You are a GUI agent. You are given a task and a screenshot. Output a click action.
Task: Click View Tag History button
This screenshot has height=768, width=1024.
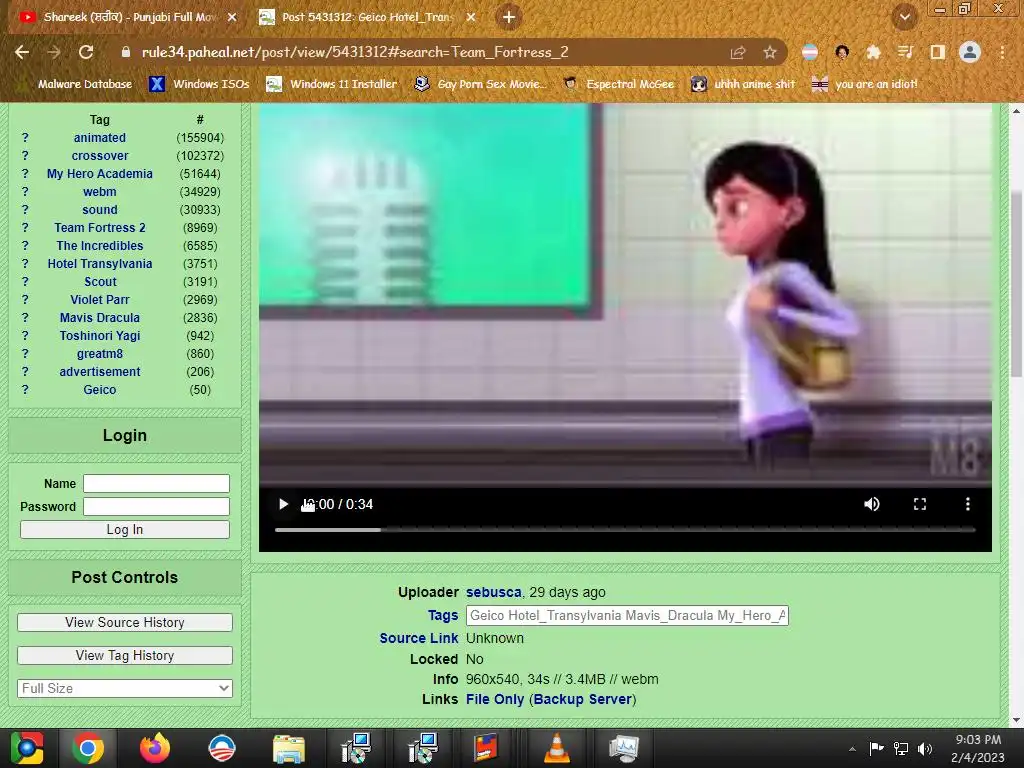coord(125,655)
